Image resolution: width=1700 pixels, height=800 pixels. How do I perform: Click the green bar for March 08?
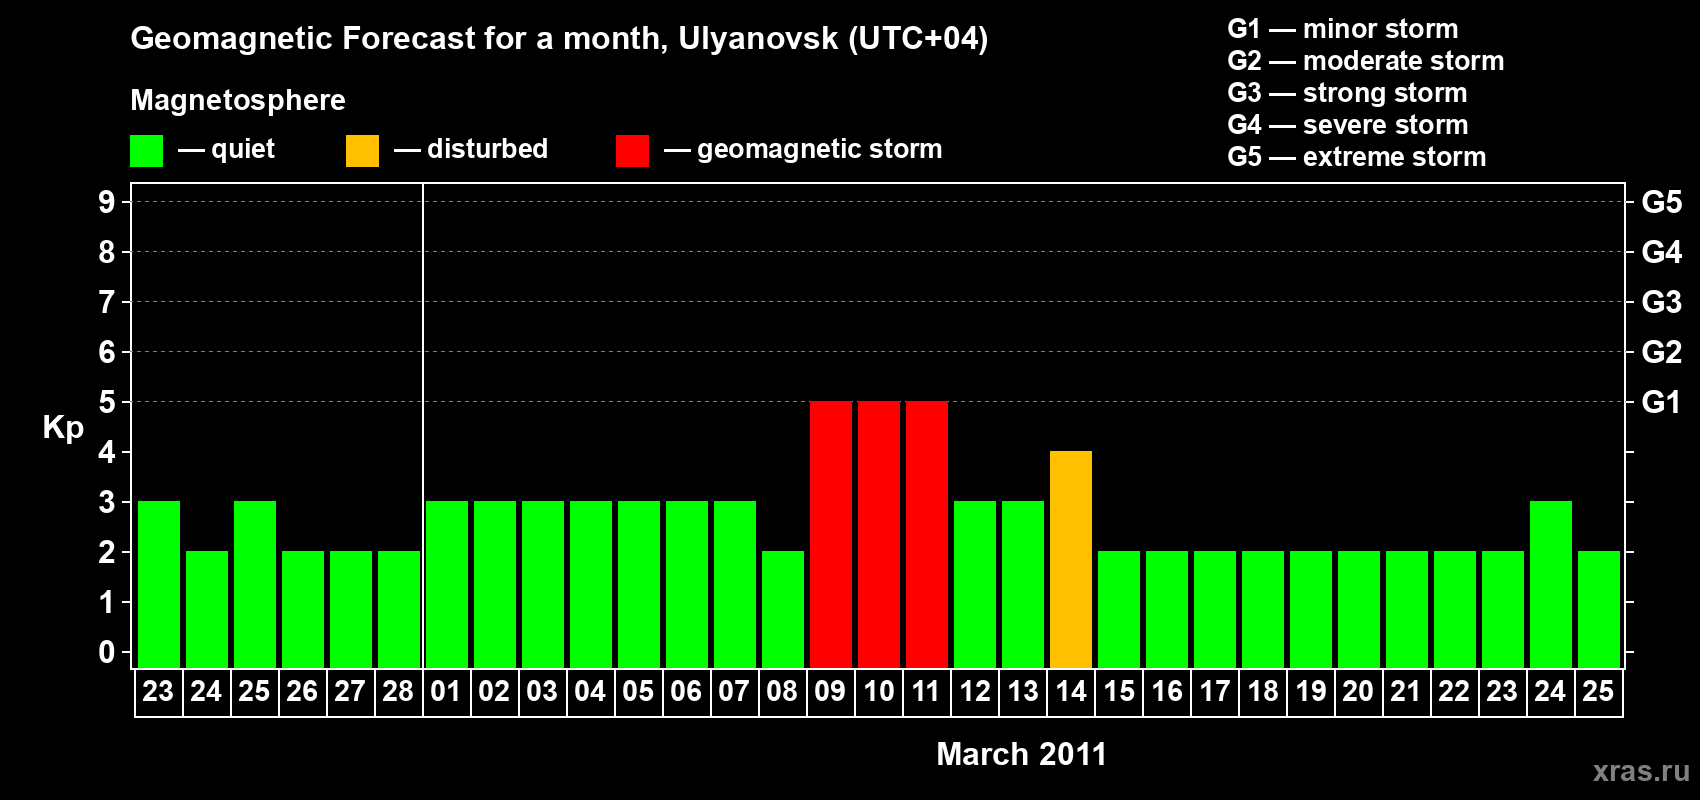783,609
